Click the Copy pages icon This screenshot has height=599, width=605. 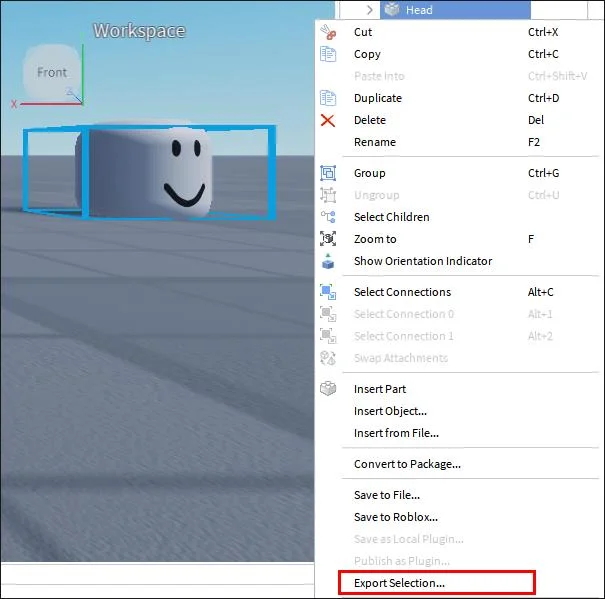[328, 54]
